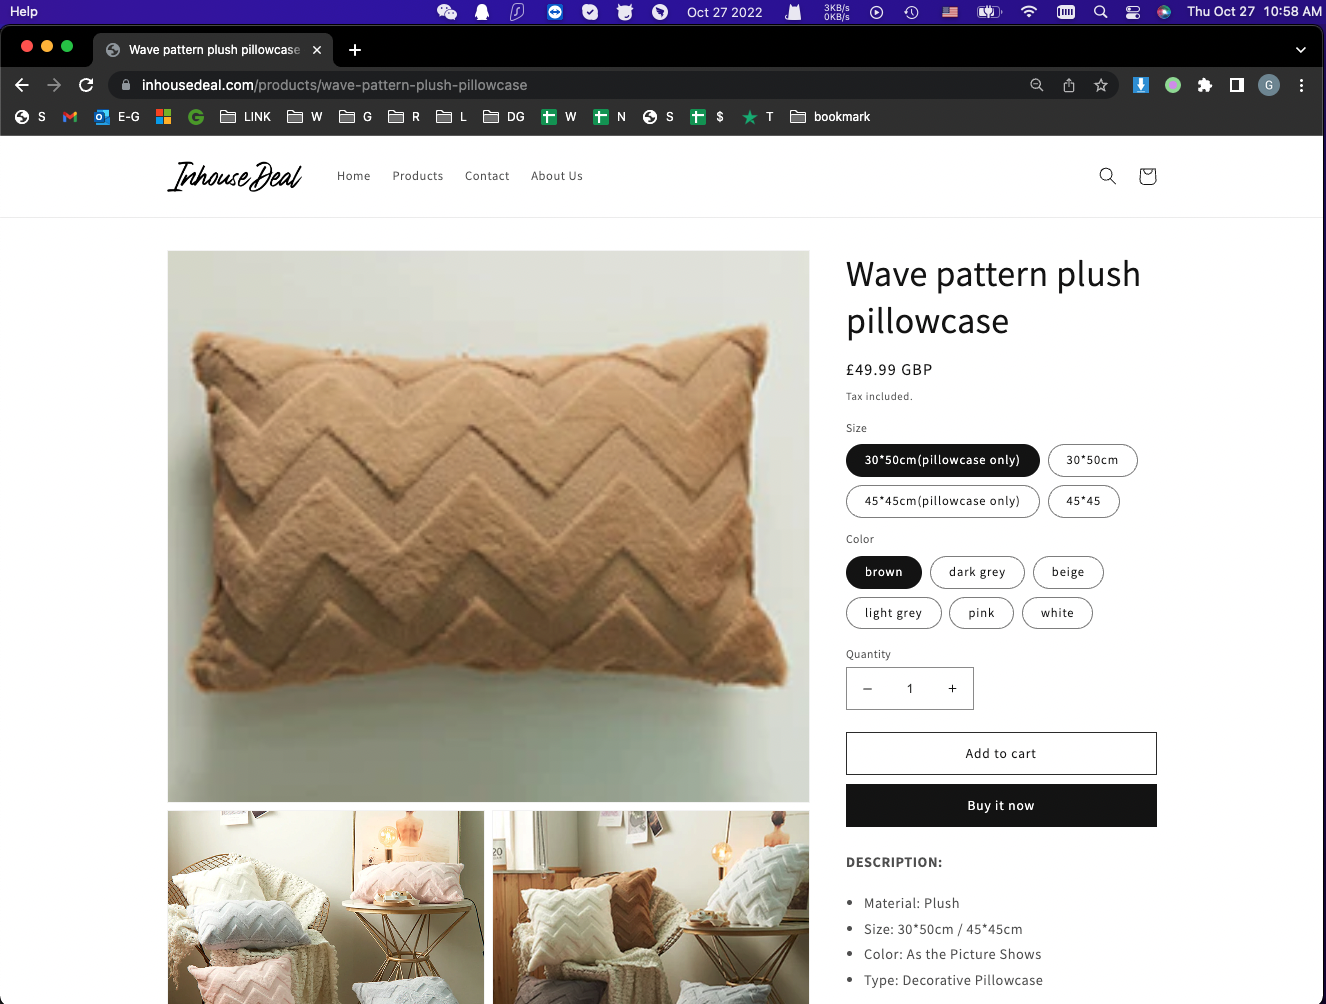Bookmark this page with star icon
Viewport: 1326px width, 1004px height.
coord(1101,85)
